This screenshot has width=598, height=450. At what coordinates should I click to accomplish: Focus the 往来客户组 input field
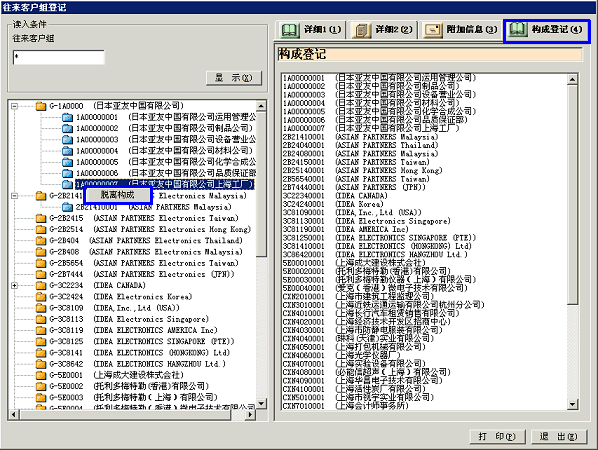pyautogui.click(x=59, y=57)
